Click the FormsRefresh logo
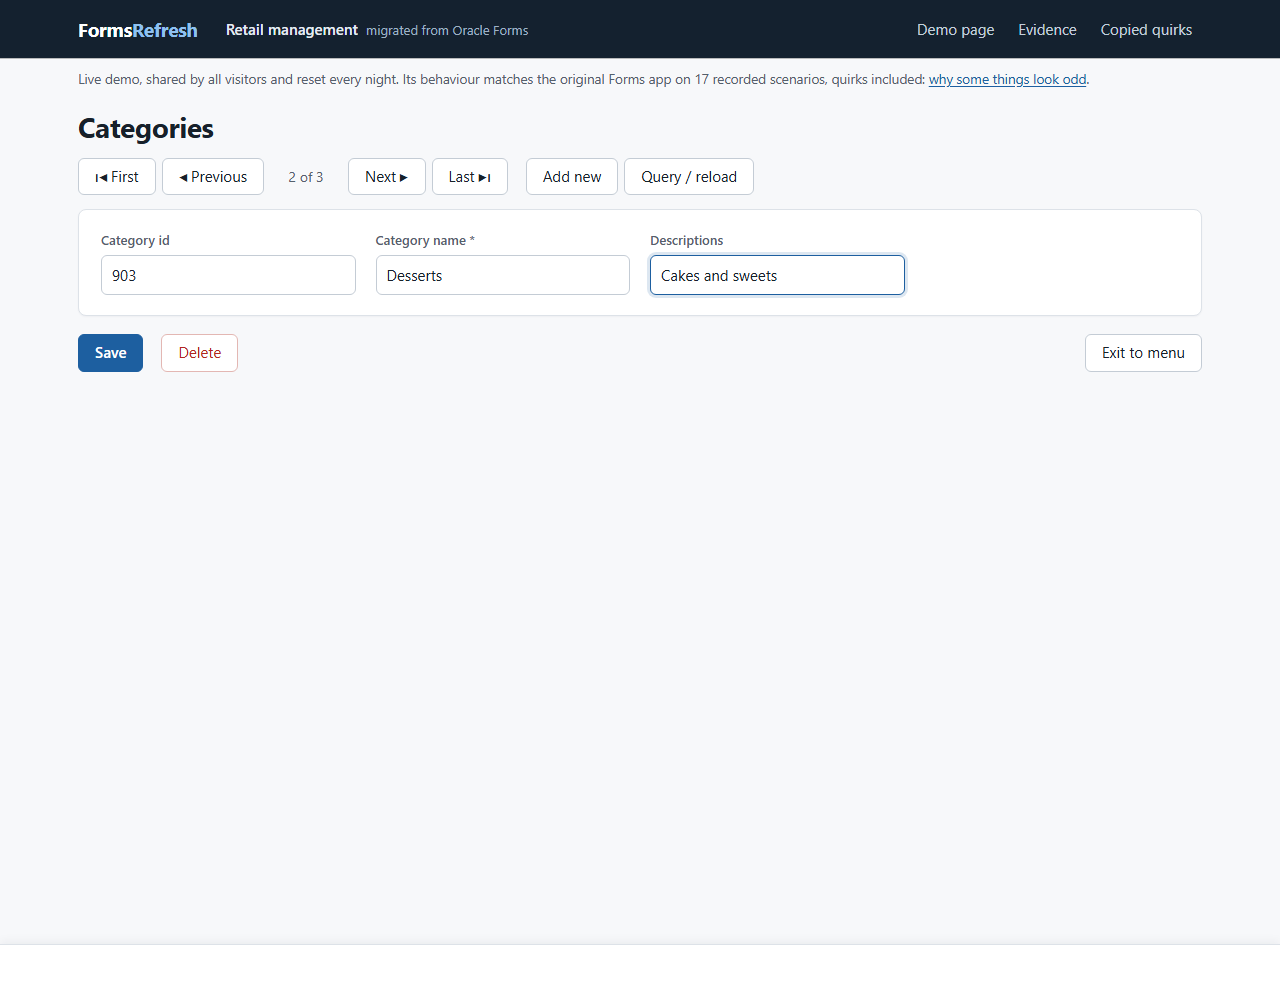1280x1000 pixels. click(138, 30)
